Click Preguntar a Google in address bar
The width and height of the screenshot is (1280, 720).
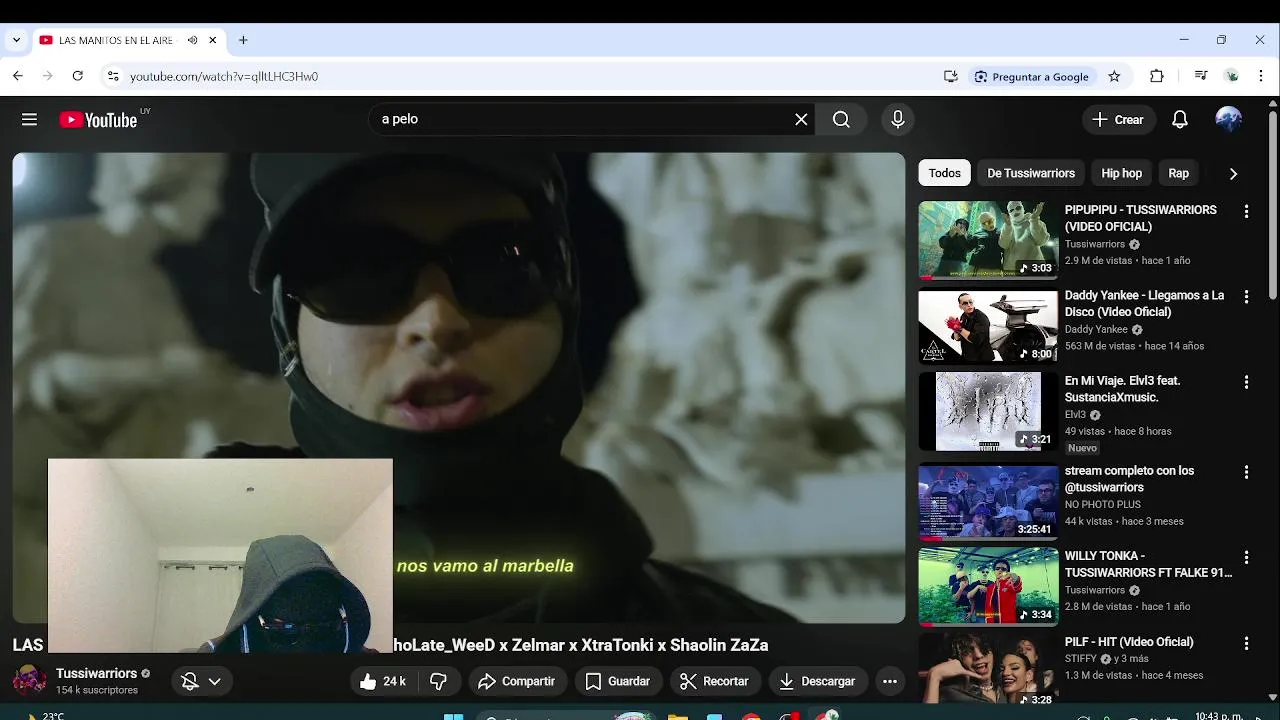click(1032, 76)
